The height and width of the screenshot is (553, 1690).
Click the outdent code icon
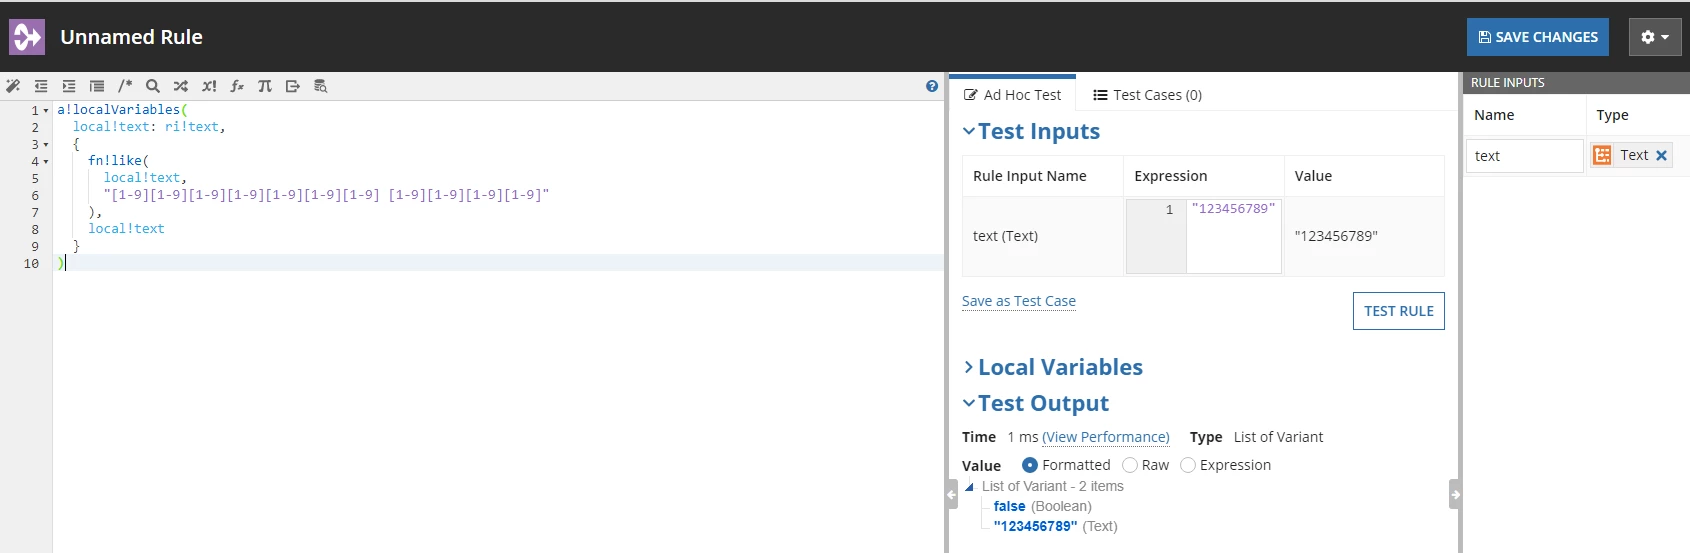[41, 86]
